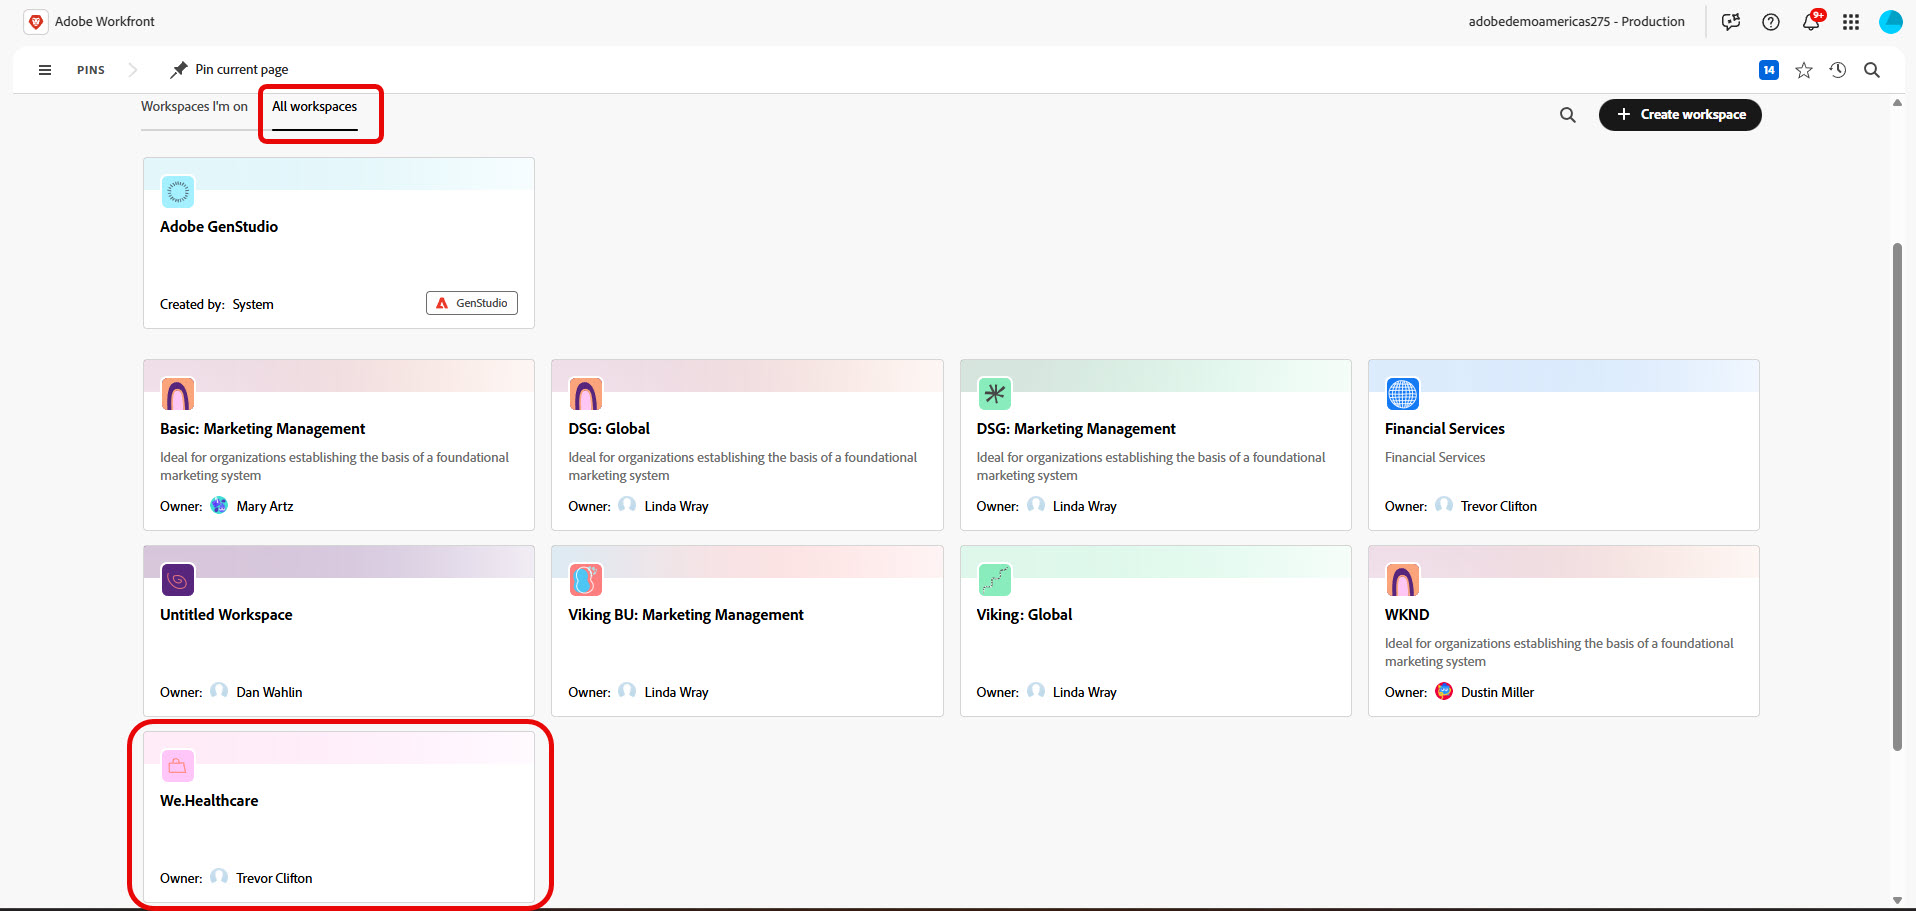Select the All workspaces tab

click(314, 107)
